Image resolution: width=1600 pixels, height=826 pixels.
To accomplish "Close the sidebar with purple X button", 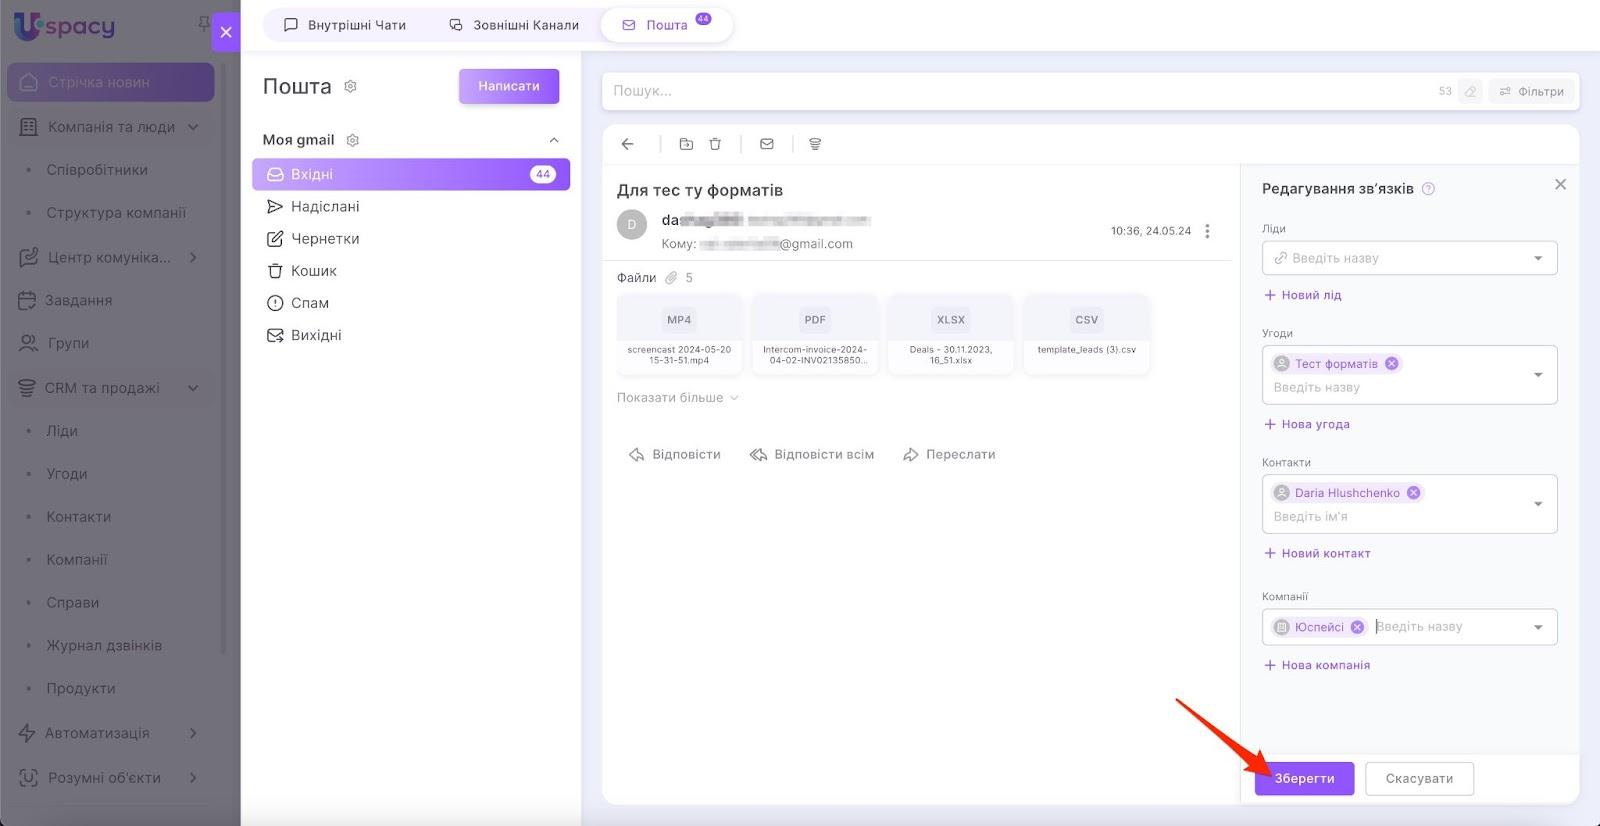I will click(226, 32).
